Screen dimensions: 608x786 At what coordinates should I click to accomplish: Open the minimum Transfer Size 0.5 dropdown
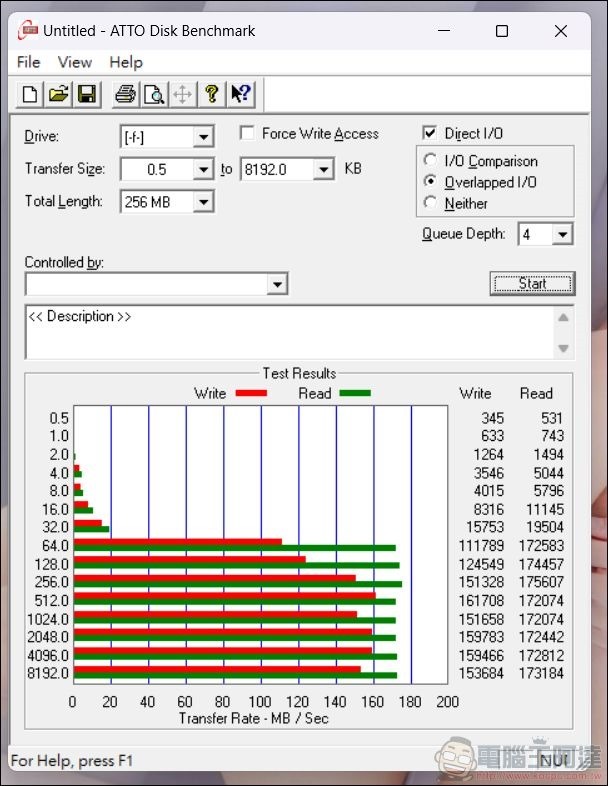204,169
